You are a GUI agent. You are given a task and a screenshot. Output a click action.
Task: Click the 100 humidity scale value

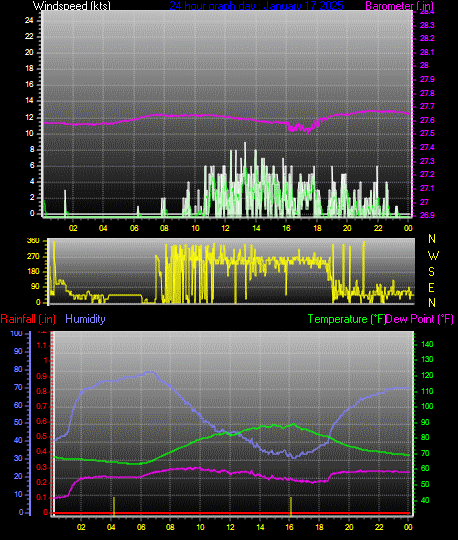(x=17, y=334)
